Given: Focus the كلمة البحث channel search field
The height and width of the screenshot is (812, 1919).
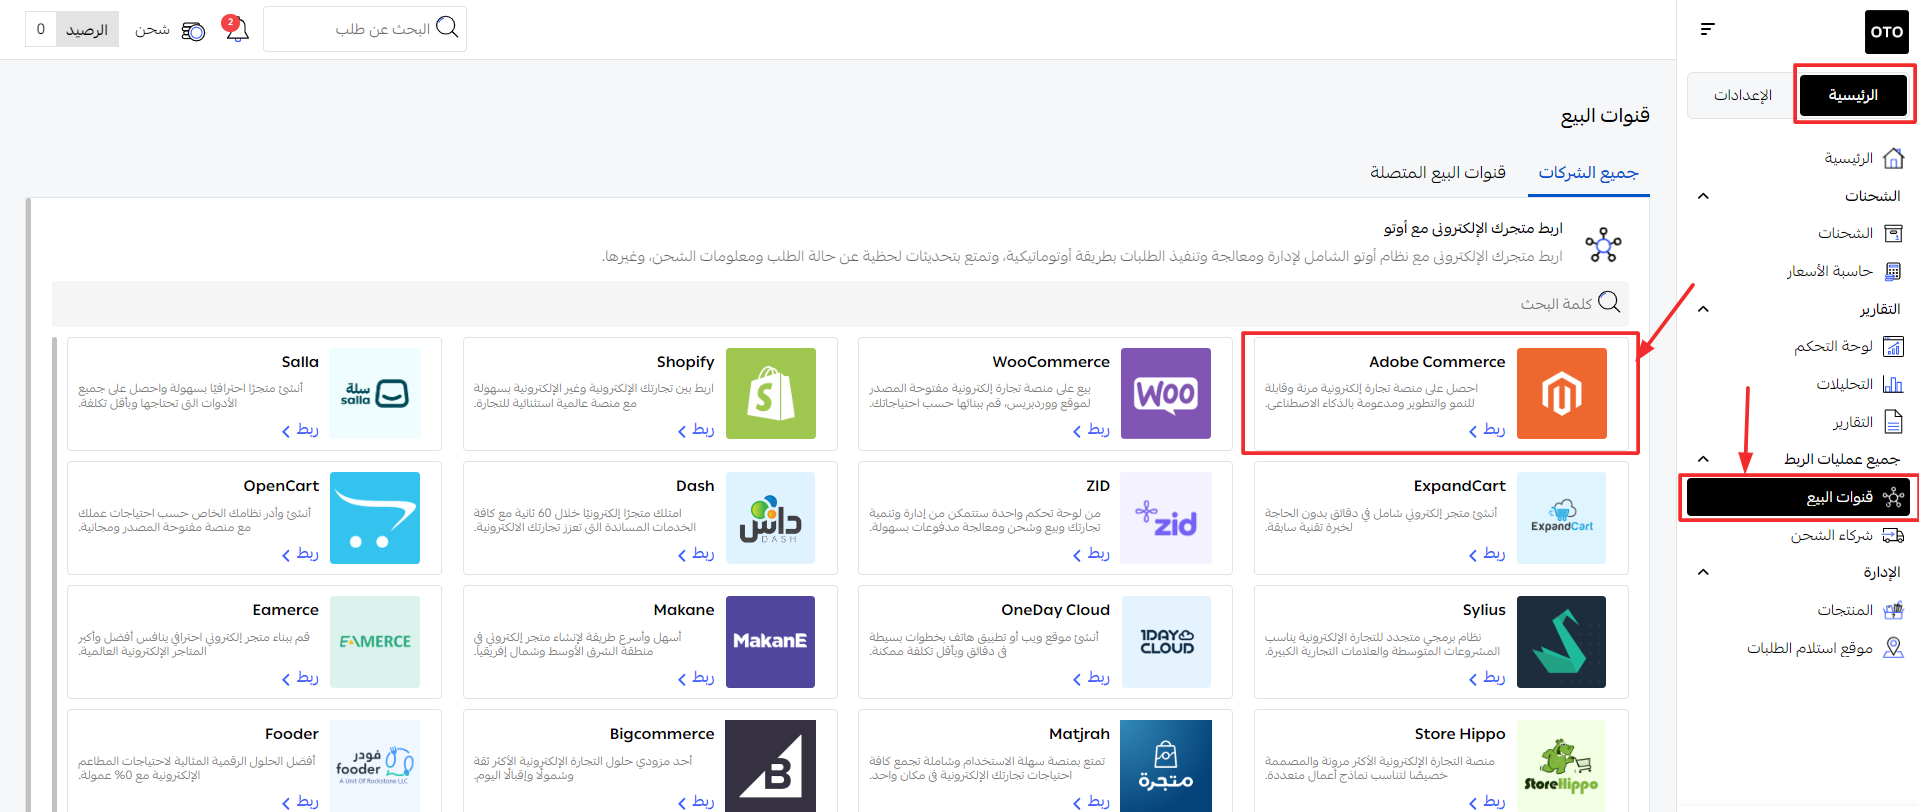Looking at the screenshot, I should point(840,303).
